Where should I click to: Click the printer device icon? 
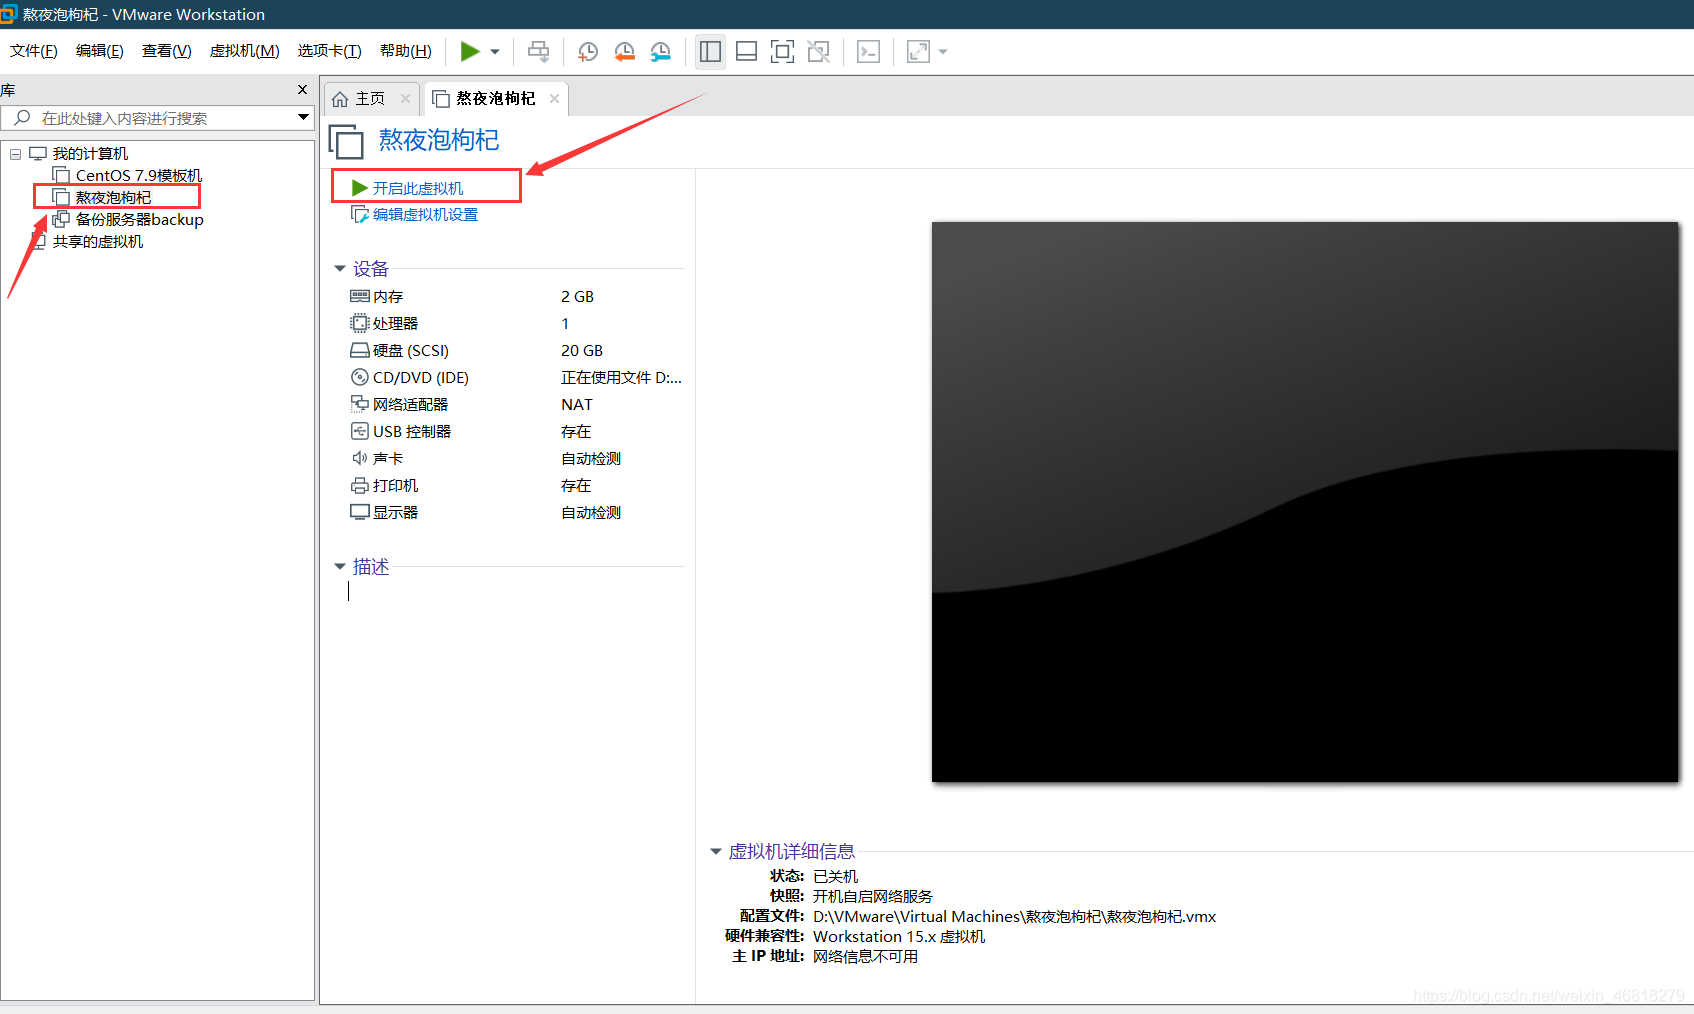(x=360, y=485)
